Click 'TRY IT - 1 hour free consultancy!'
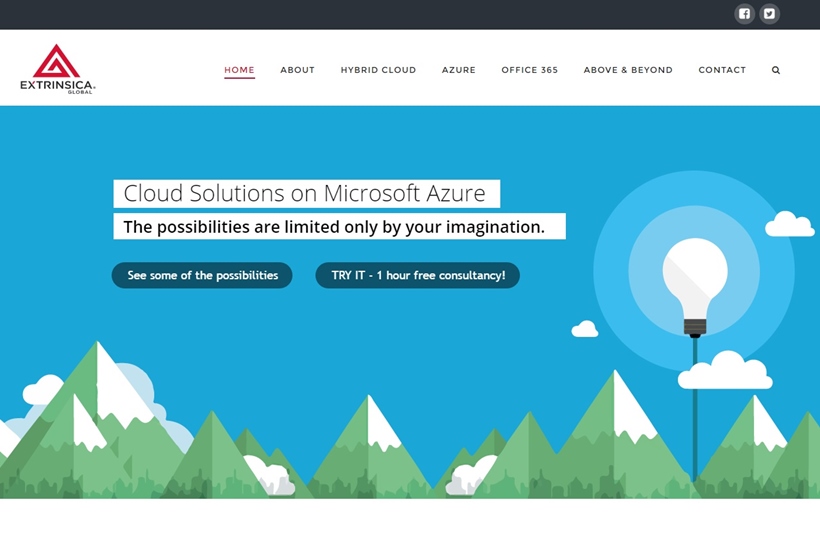The image size is (820, 548). click(417, 275)
